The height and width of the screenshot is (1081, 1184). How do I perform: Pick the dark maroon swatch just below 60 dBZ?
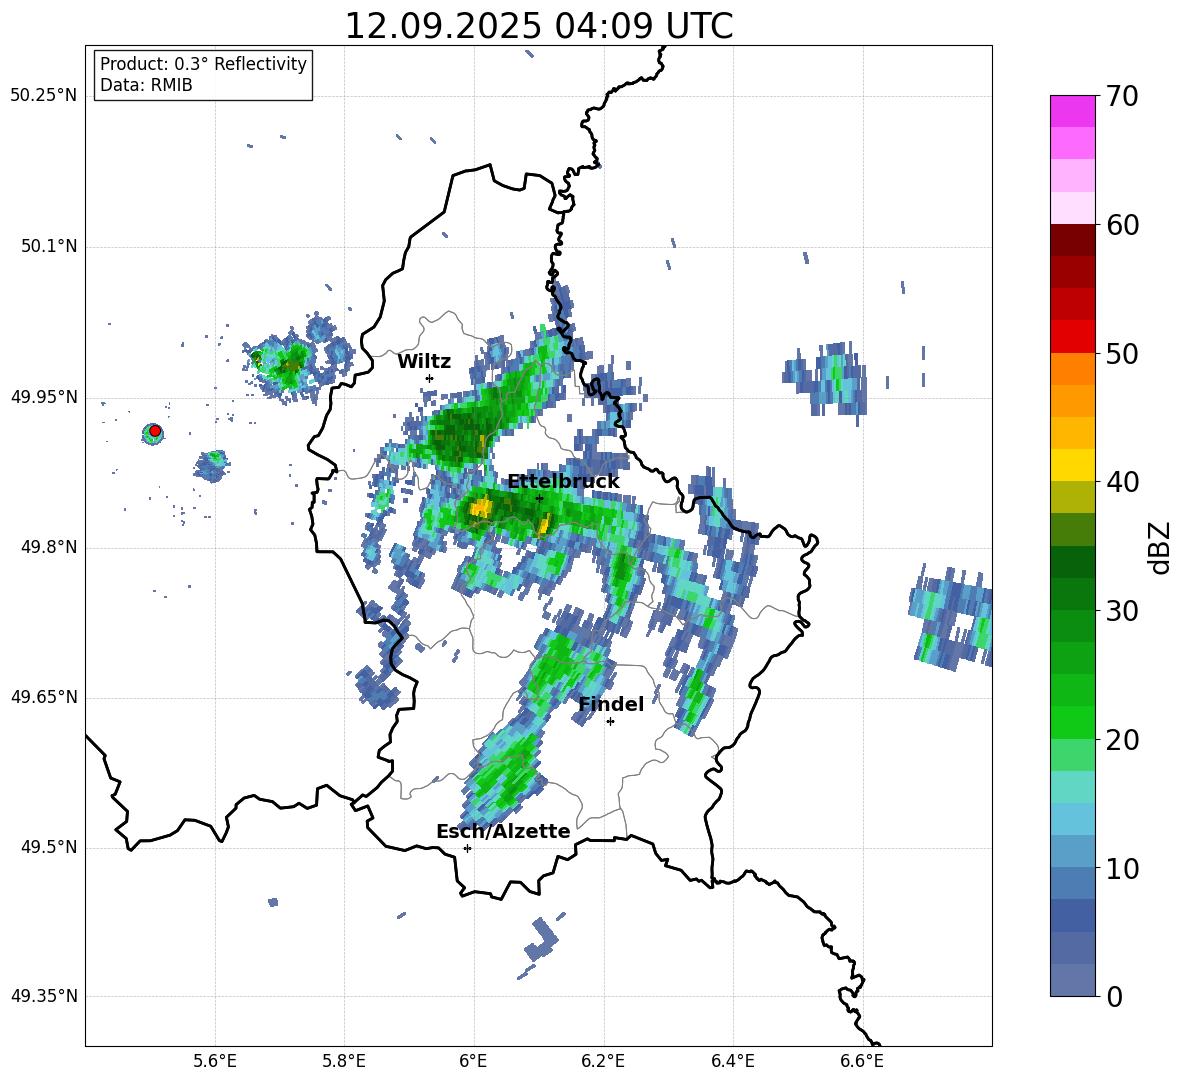coord(1072,240)
